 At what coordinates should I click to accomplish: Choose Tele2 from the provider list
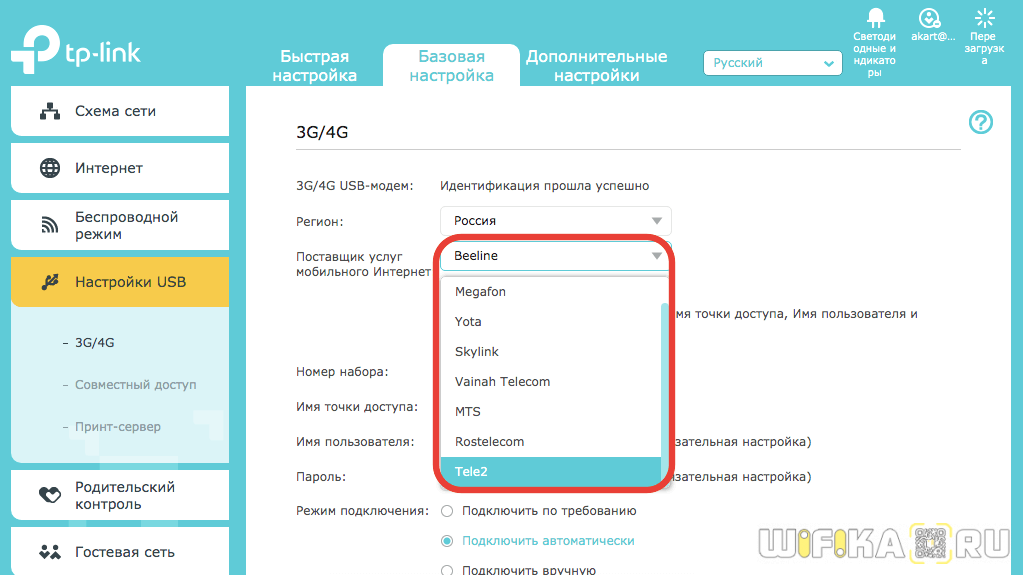point(551,472)
